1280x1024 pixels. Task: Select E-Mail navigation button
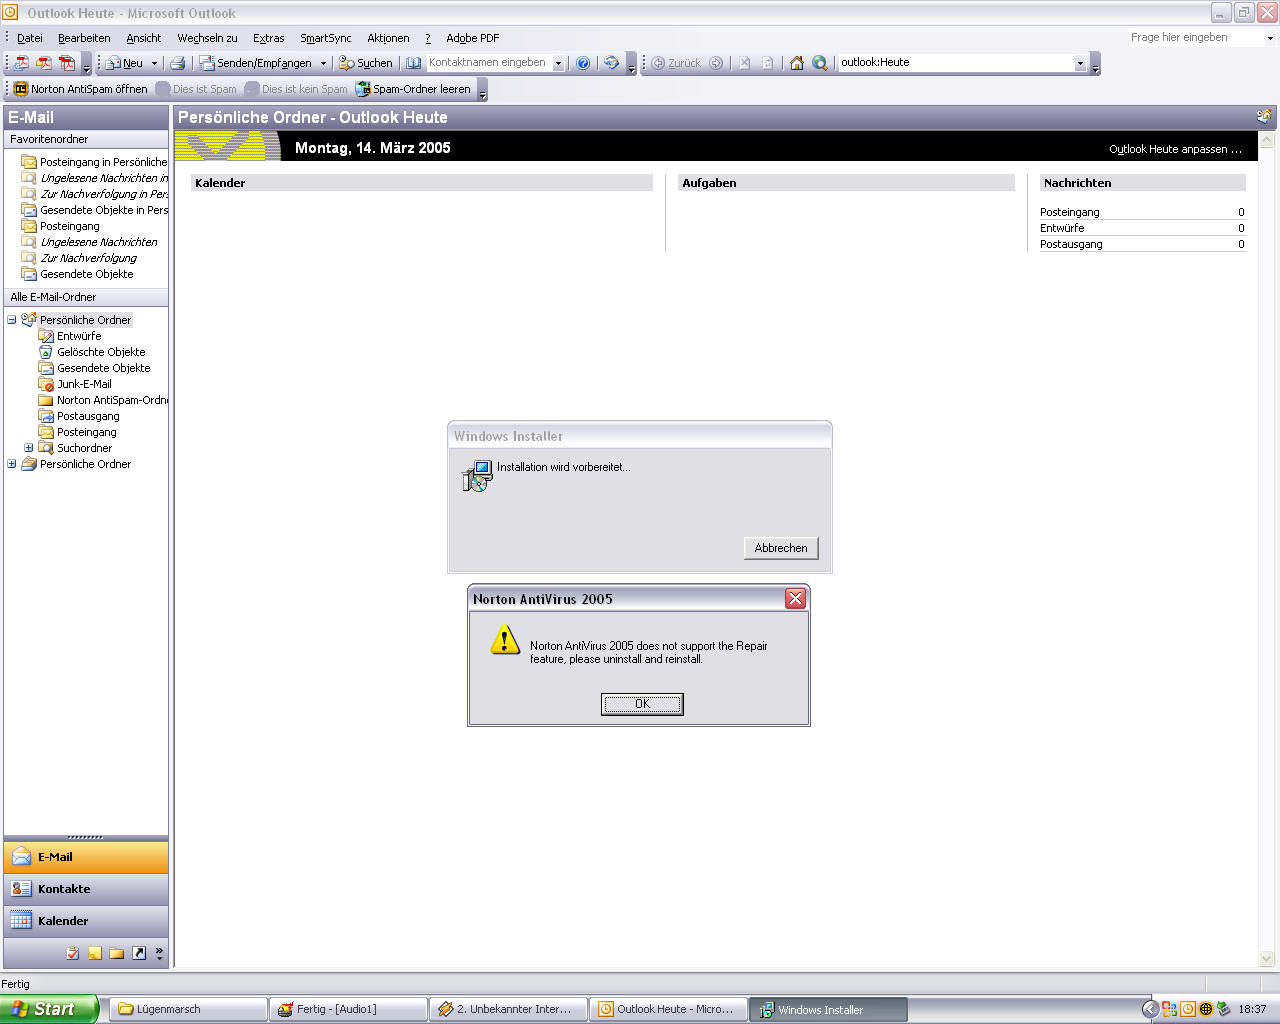86,857
